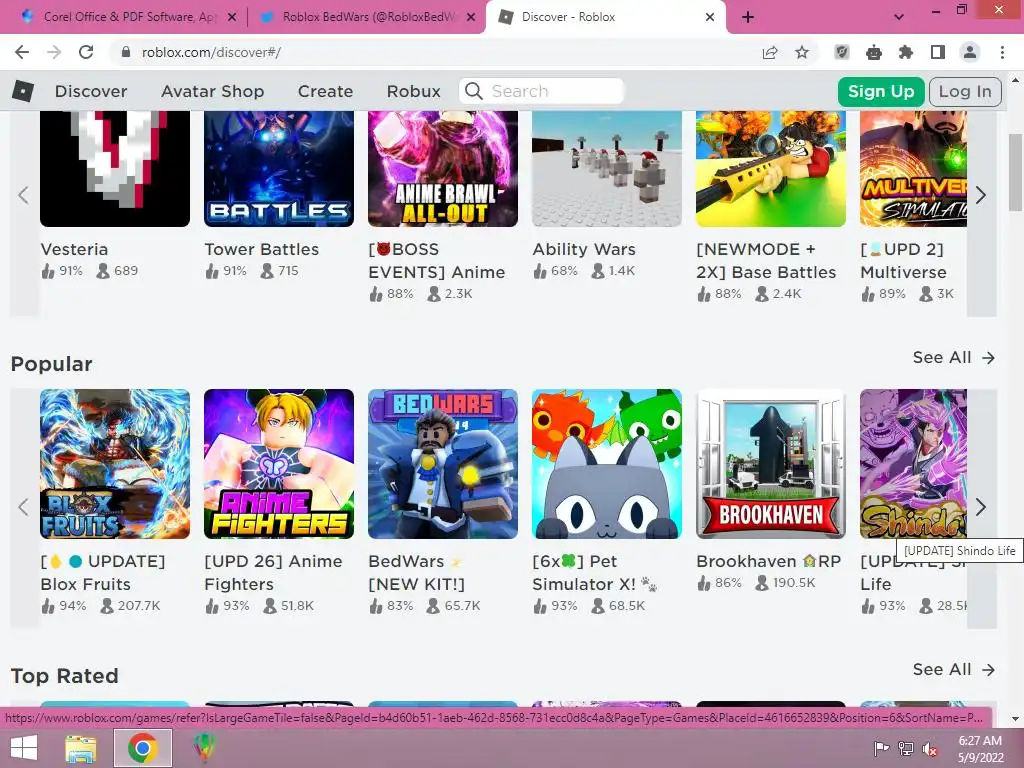Open the Create nav item
Viewport: 1024px width, 768px height.
pos(325,91)
